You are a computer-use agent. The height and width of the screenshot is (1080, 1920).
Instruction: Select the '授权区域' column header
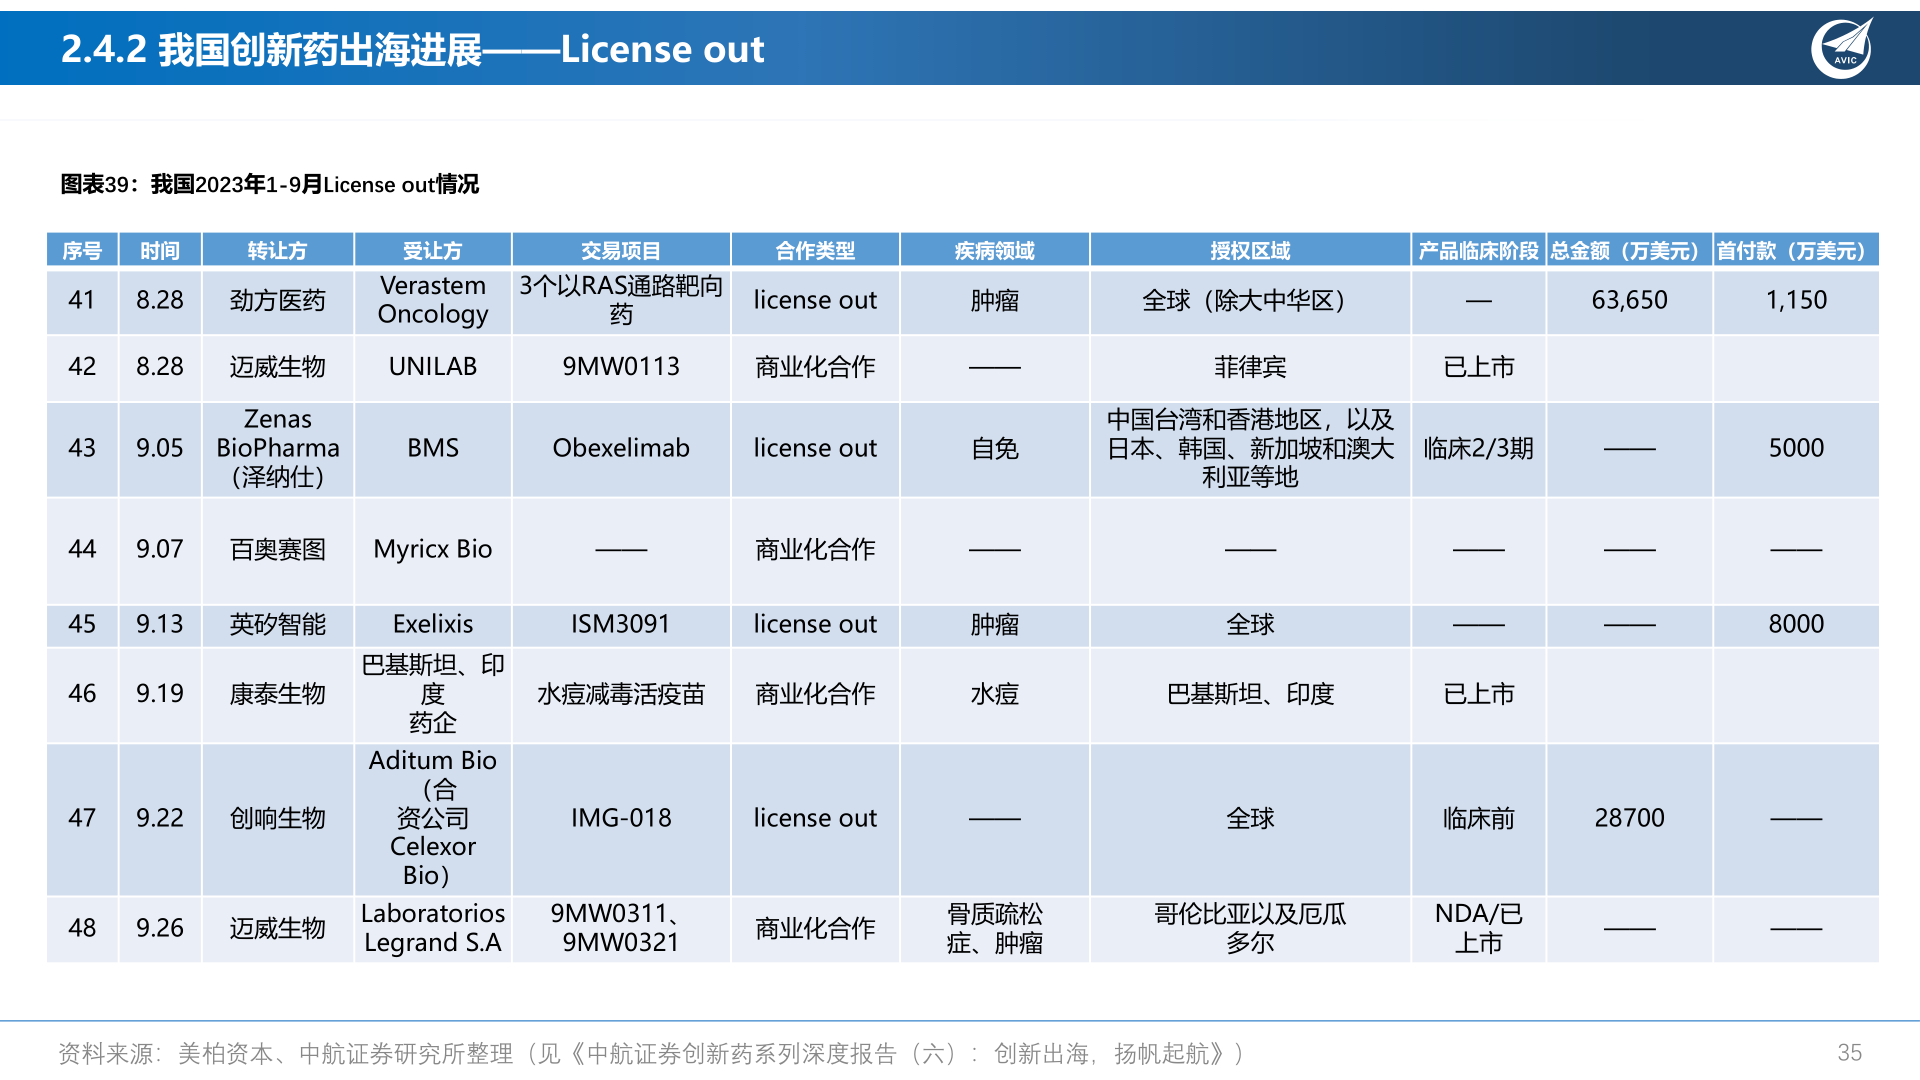click(1250, 250)
